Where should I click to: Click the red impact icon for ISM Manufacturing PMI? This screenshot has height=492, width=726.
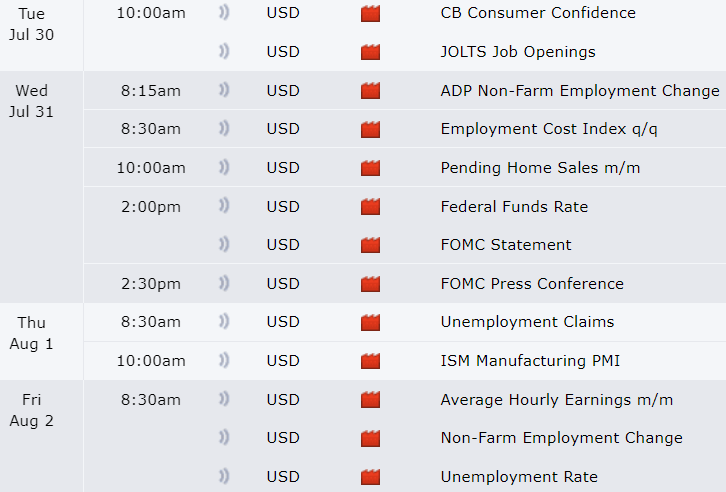(371, 361)
